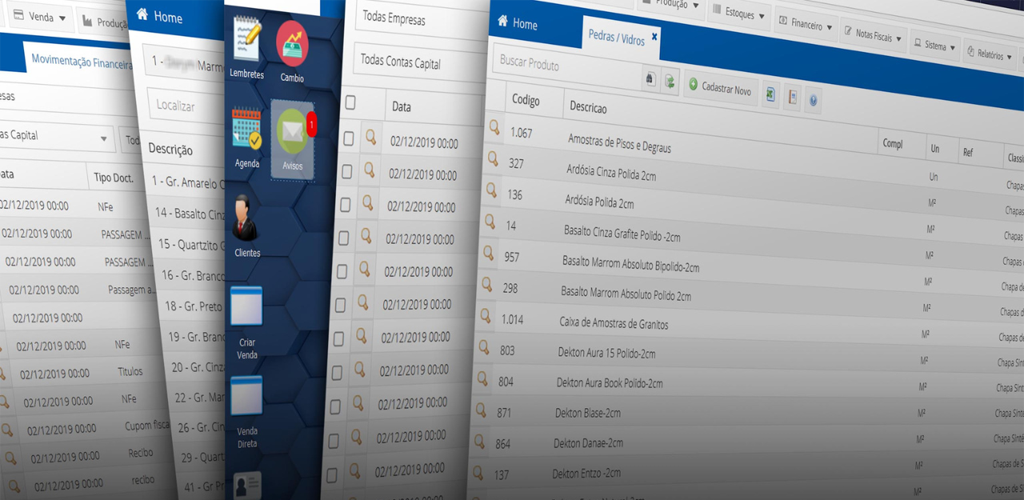Open the Notas Fiscais dropdown menu

(873, 36)
